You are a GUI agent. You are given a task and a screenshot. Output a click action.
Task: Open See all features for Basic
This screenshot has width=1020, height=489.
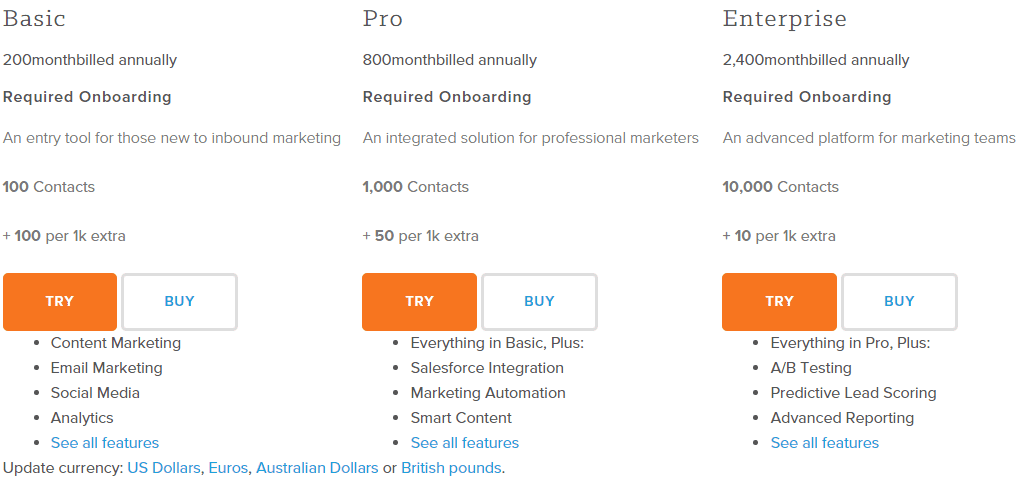pos(105,443)
